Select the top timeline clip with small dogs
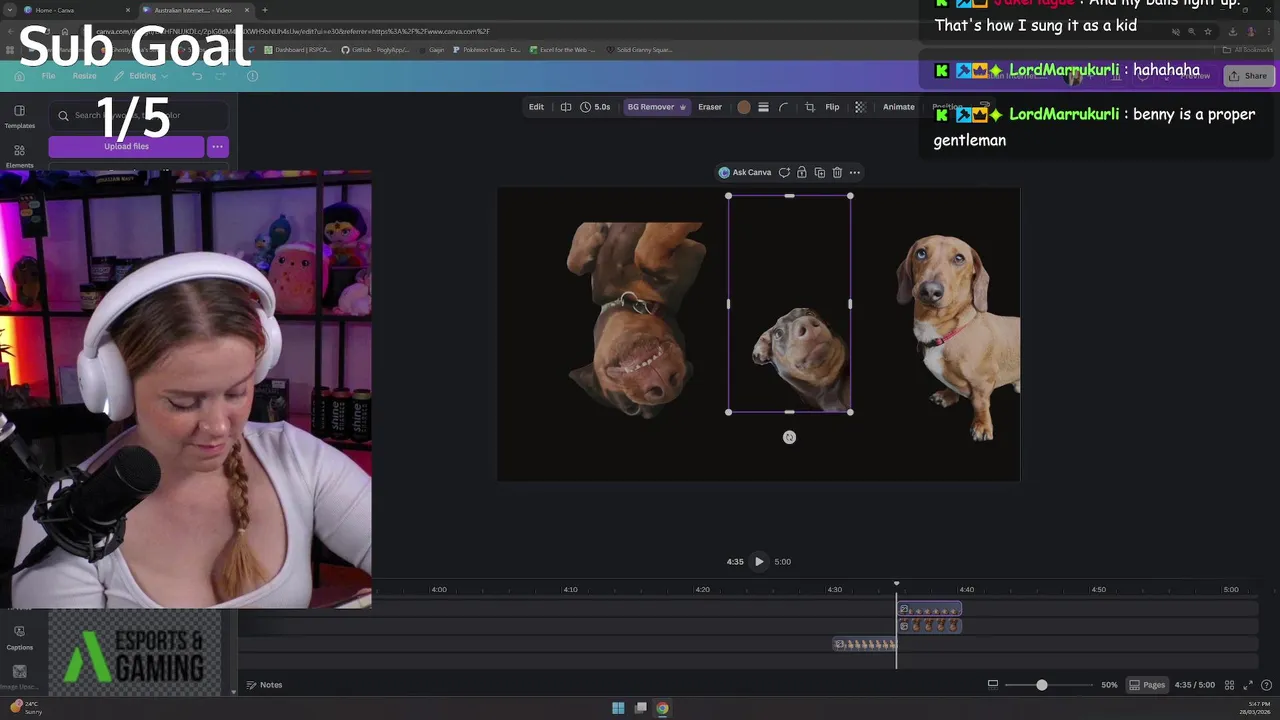 click(x=929, y=609)
